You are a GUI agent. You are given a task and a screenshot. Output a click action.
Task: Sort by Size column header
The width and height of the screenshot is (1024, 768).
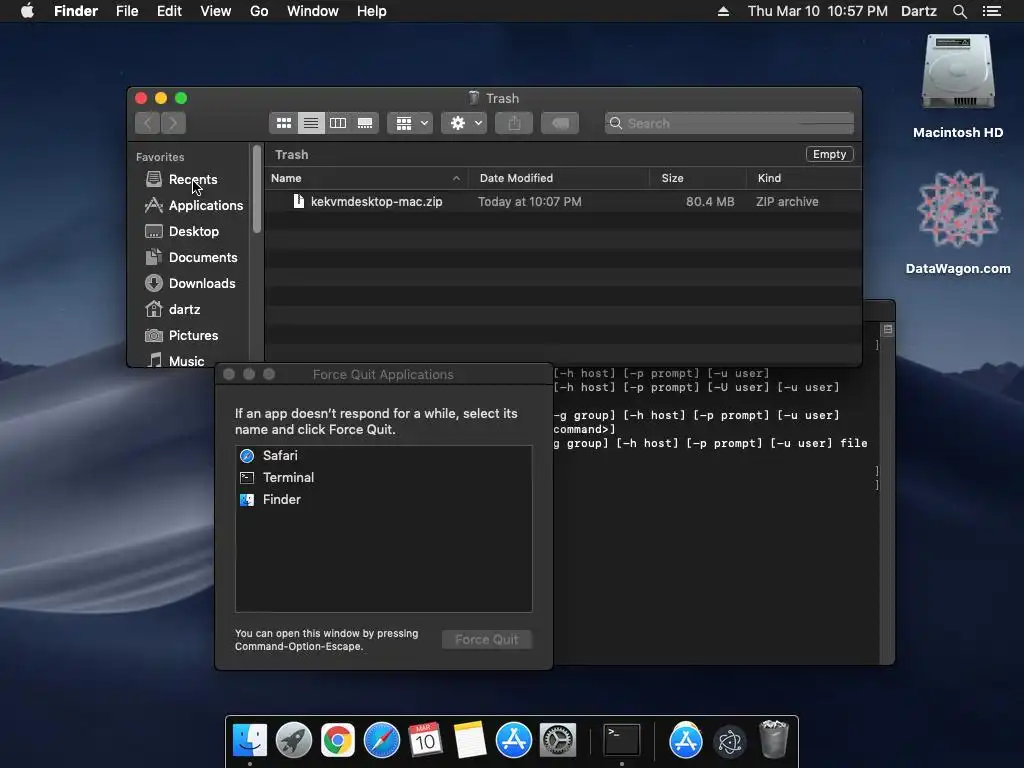click(x=698, y=178)
